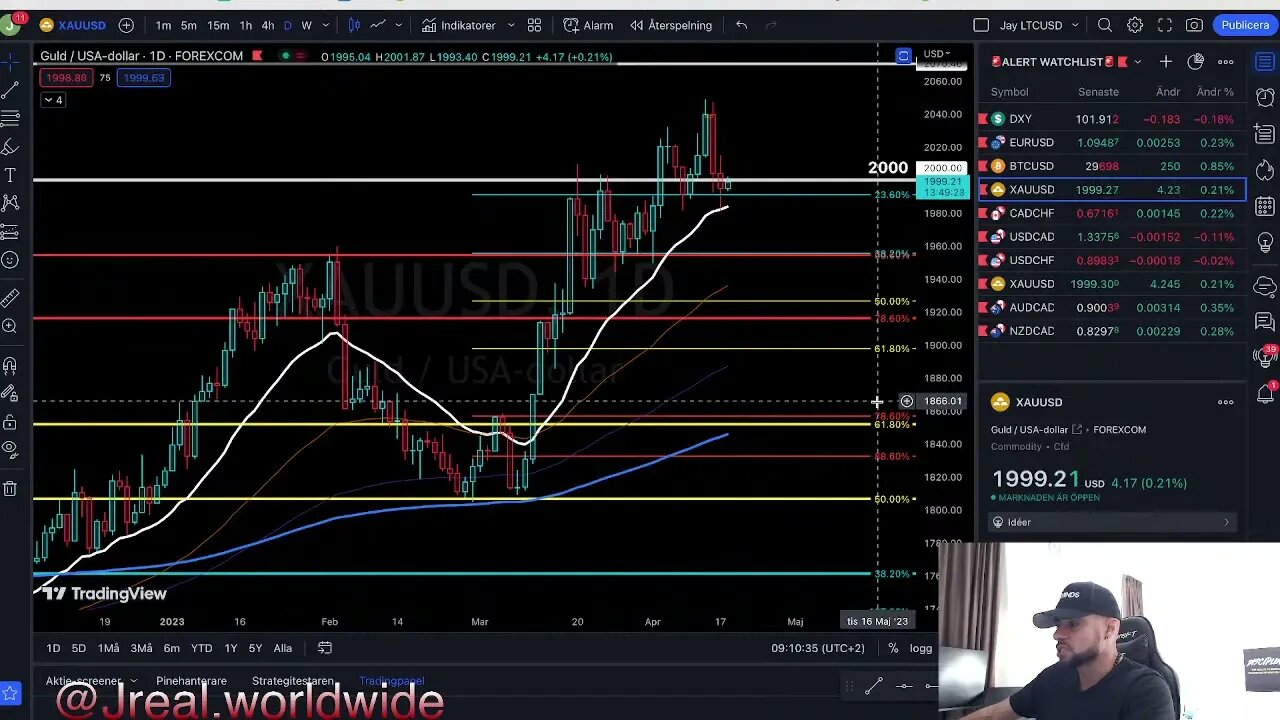Screen dimensions: 1280x720
Task: Open the USD currency dropdown on price scale
Action: click(937, 54)
